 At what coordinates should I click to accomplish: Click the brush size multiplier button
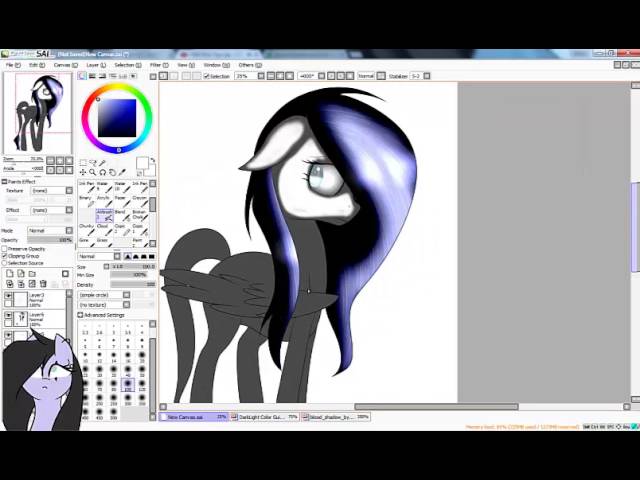click(x=107, y=267)
